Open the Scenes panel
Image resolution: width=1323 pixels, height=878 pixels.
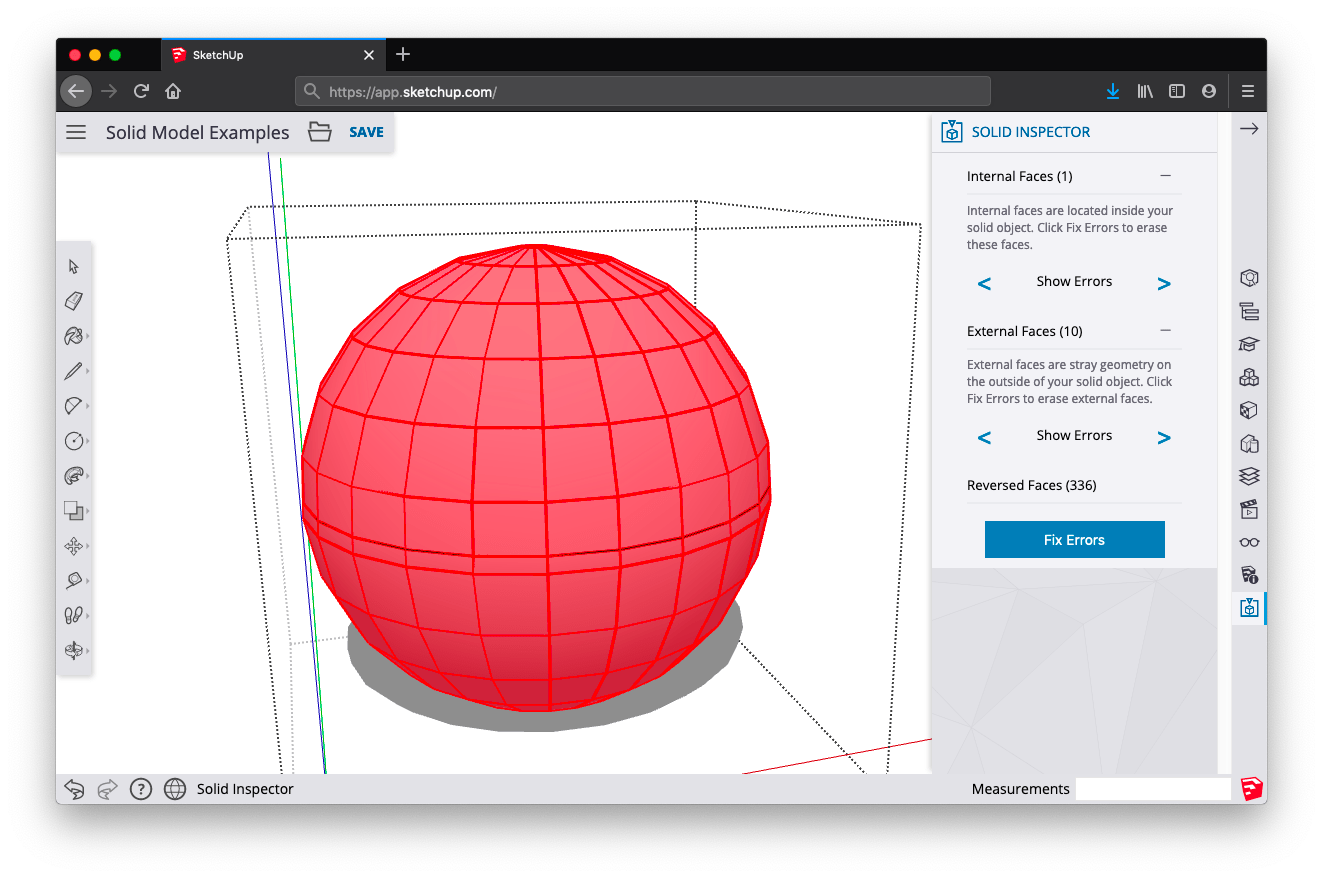1248,509
